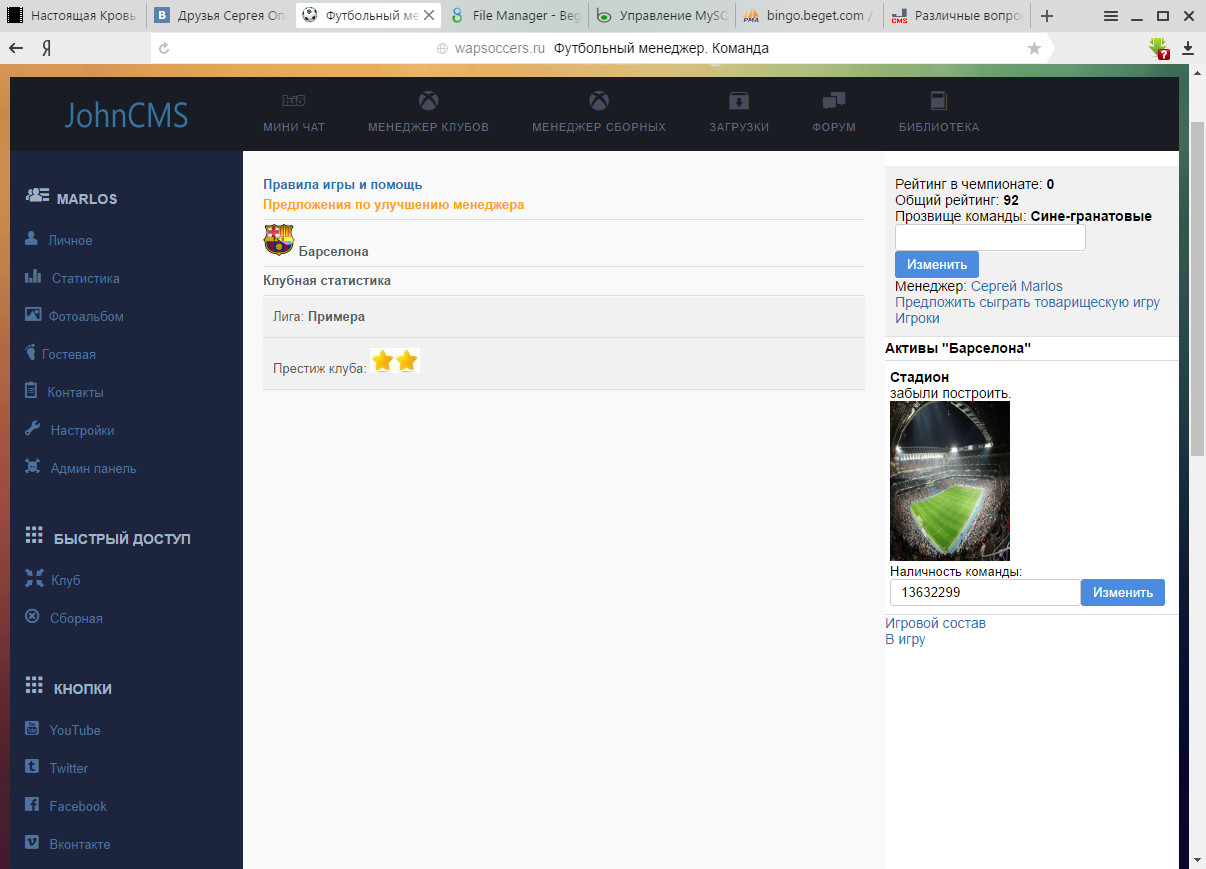Viewport: 1206px width, 869px height.
Task: Open the Загрузки download icon
Action: 738,100
